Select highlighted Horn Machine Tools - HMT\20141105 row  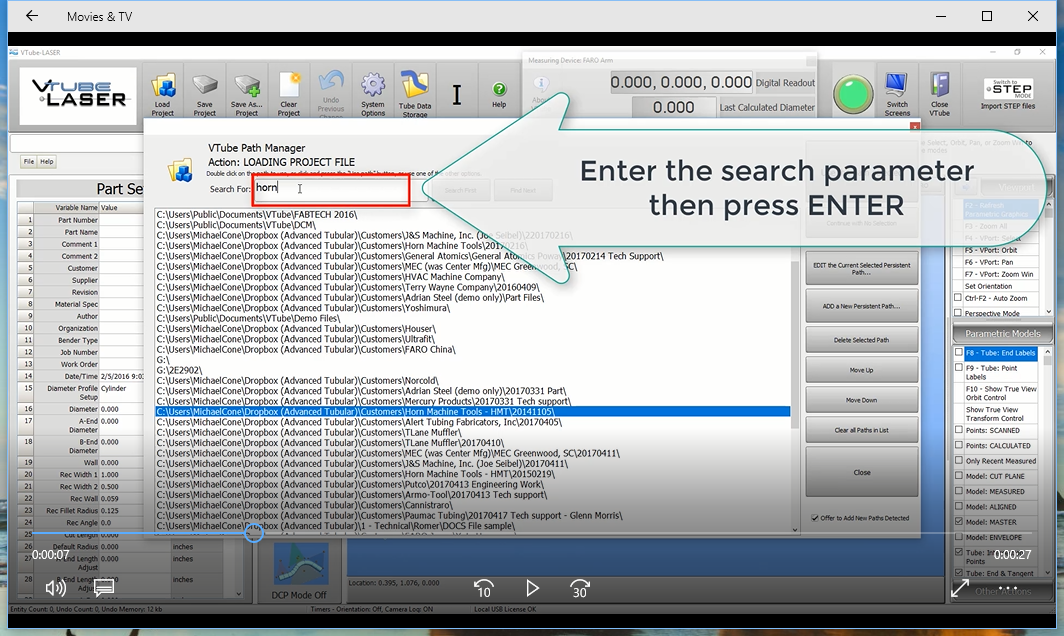(x=472, y=411)
